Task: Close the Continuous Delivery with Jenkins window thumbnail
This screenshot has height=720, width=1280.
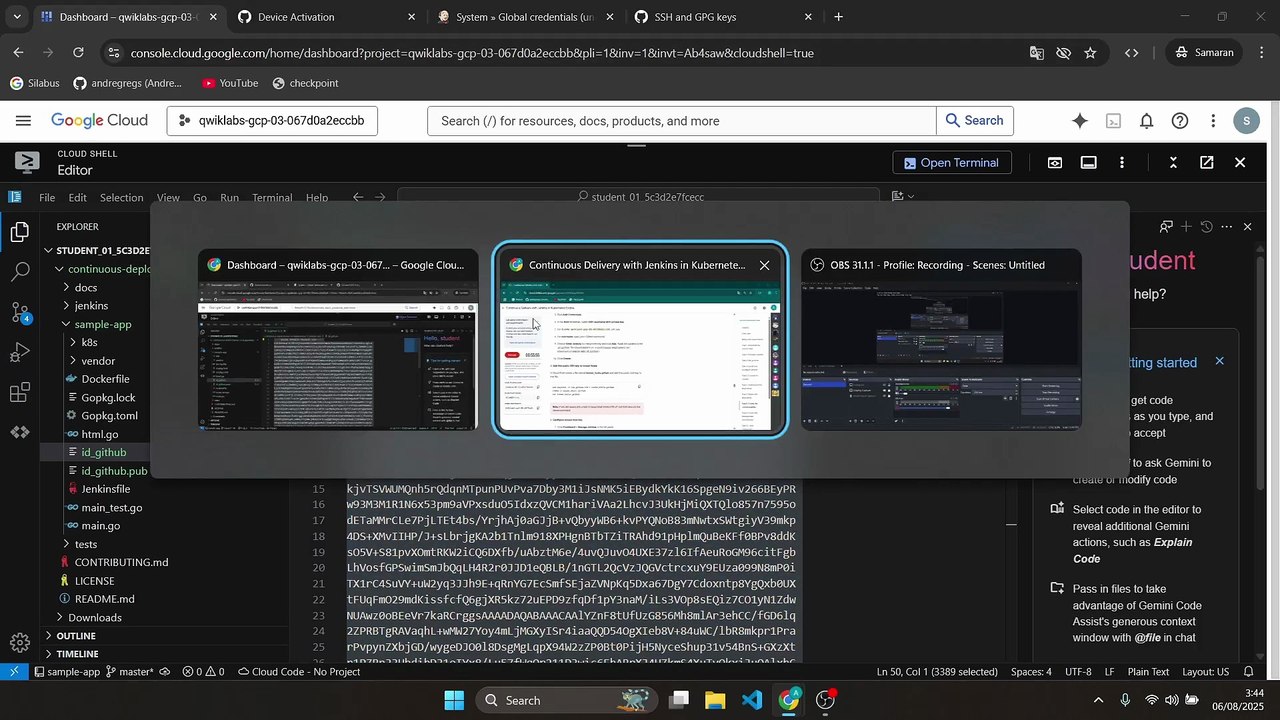Action: coord(765,265)
